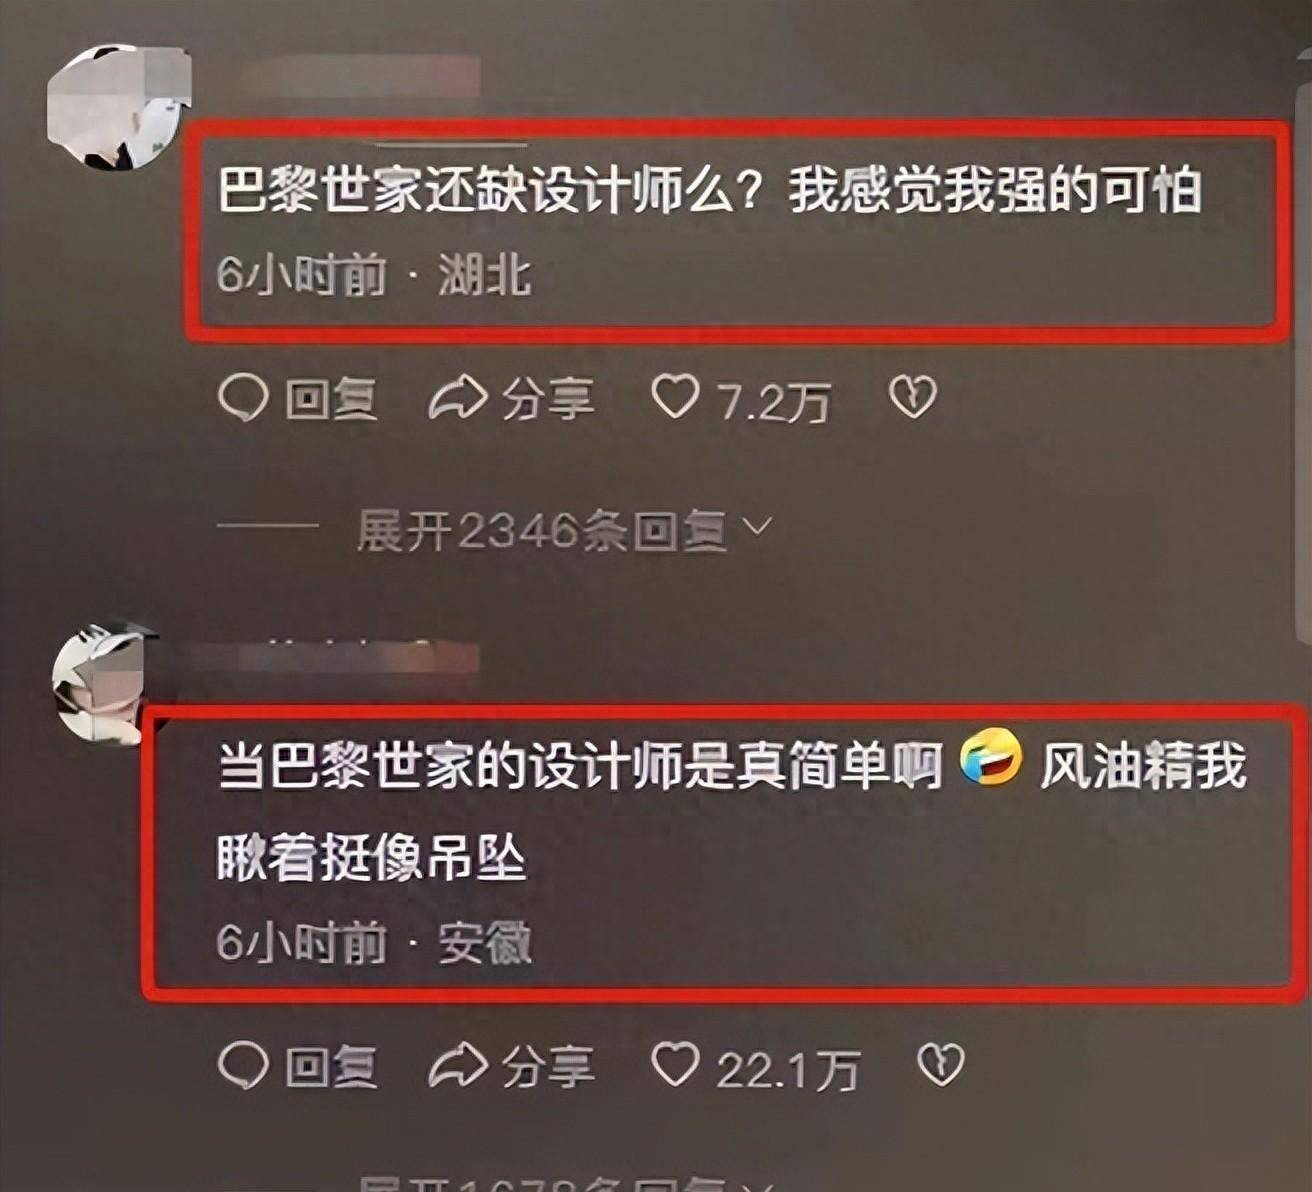The width and height of the screenshot is (1312, 1192).
Task: Click the 分享 label under the first comment
Action: 547,400
